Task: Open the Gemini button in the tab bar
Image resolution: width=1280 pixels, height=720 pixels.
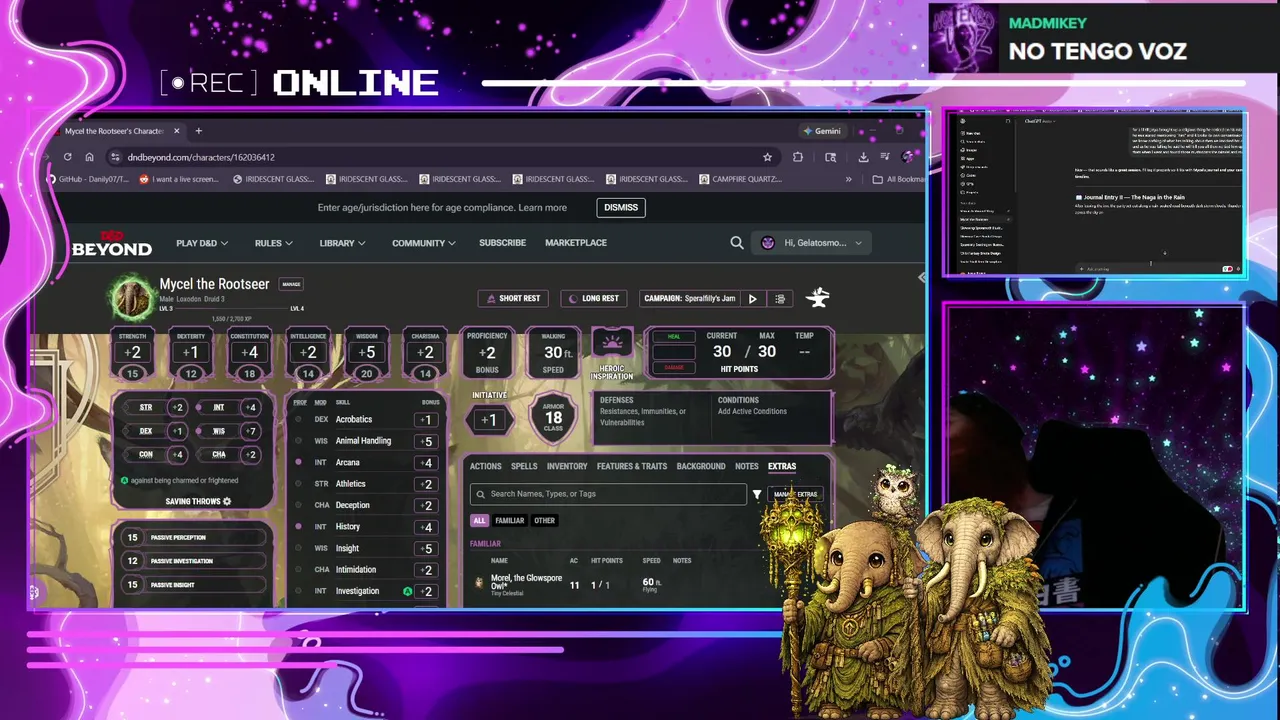Action: pyautogui.click(x=821, y=131)
